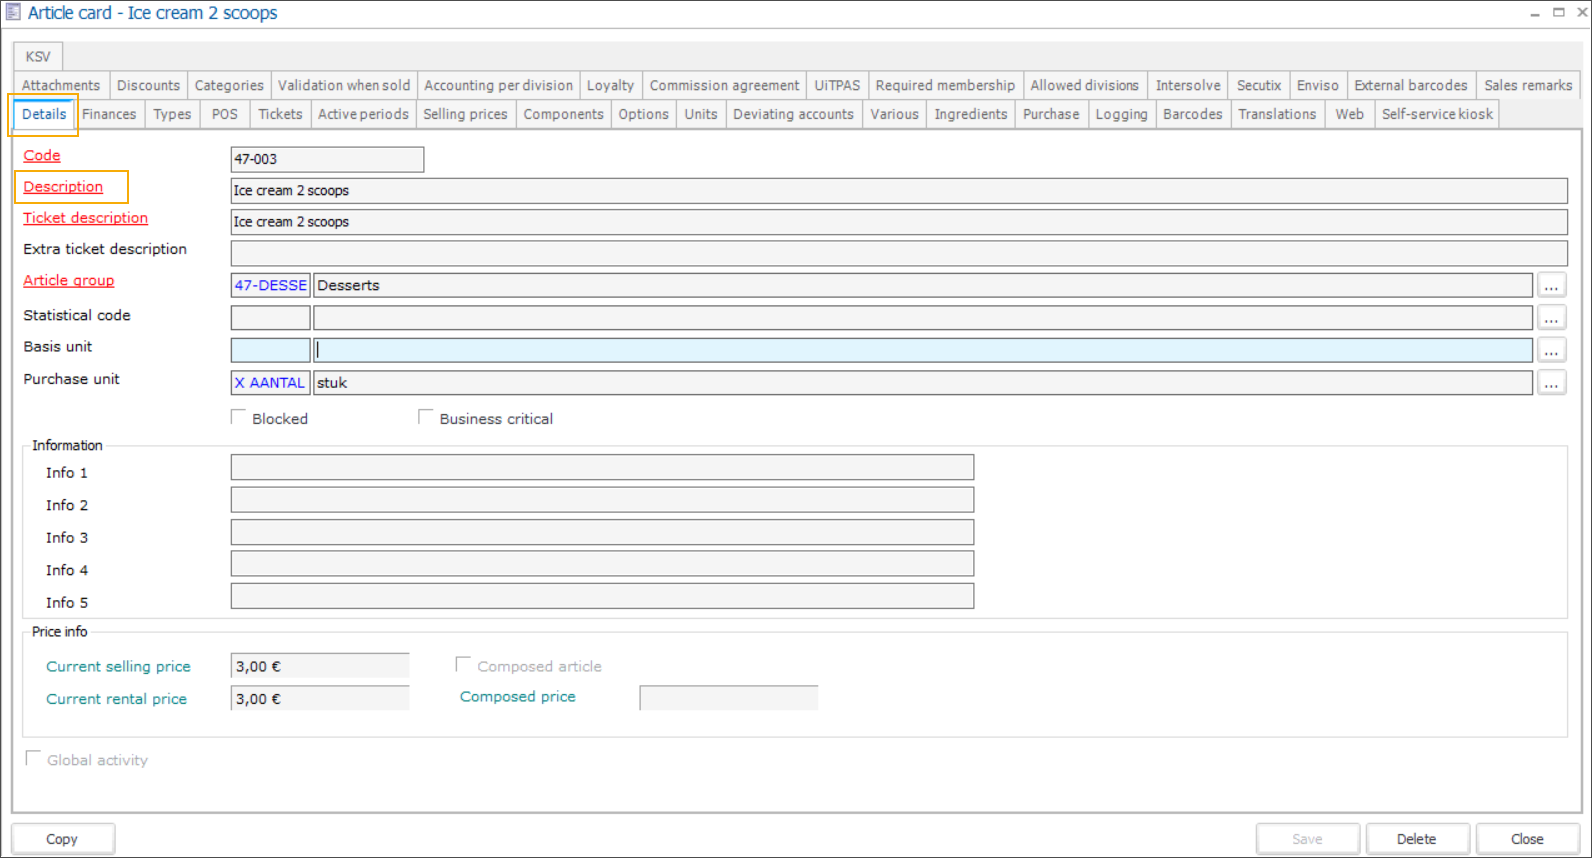
Task: Switch to the Finances tab
Action: [x=109, y=114]
